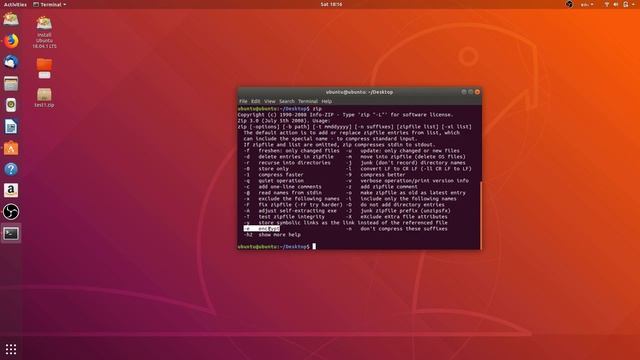Image resolution: width=640 pixels, height=360 pixels.
Task: Close the terminal window
Action: (x=478, y=92)
